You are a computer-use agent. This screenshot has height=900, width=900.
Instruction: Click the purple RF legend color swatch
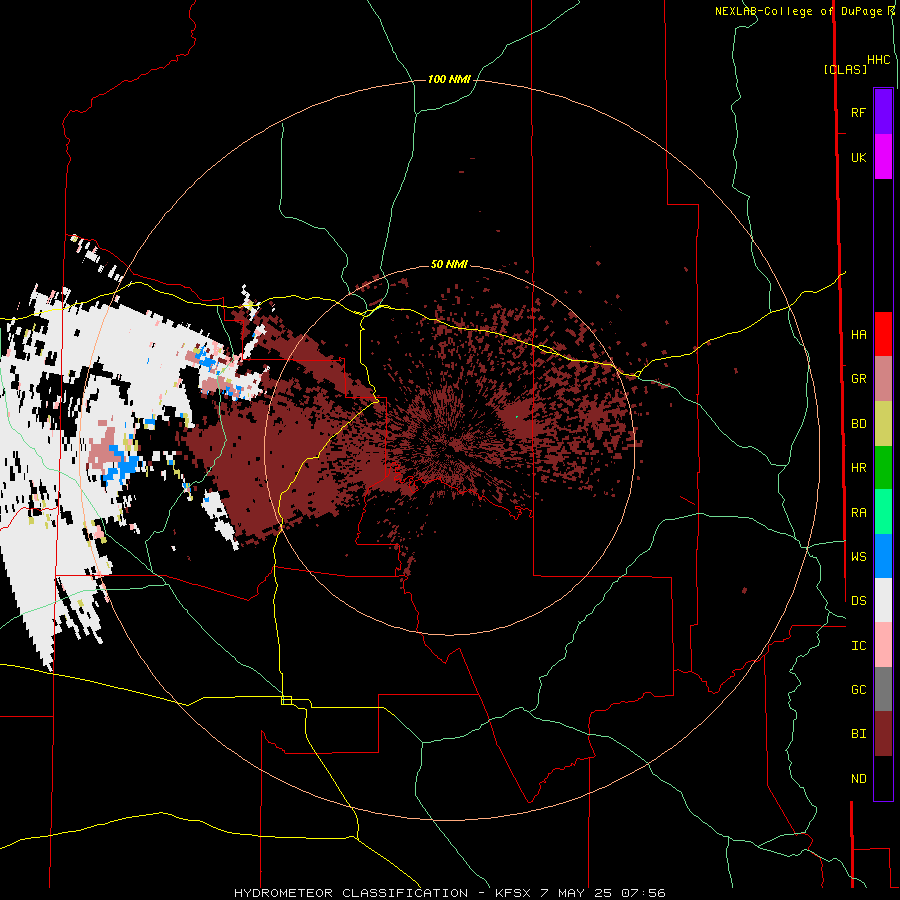point(883,112)
